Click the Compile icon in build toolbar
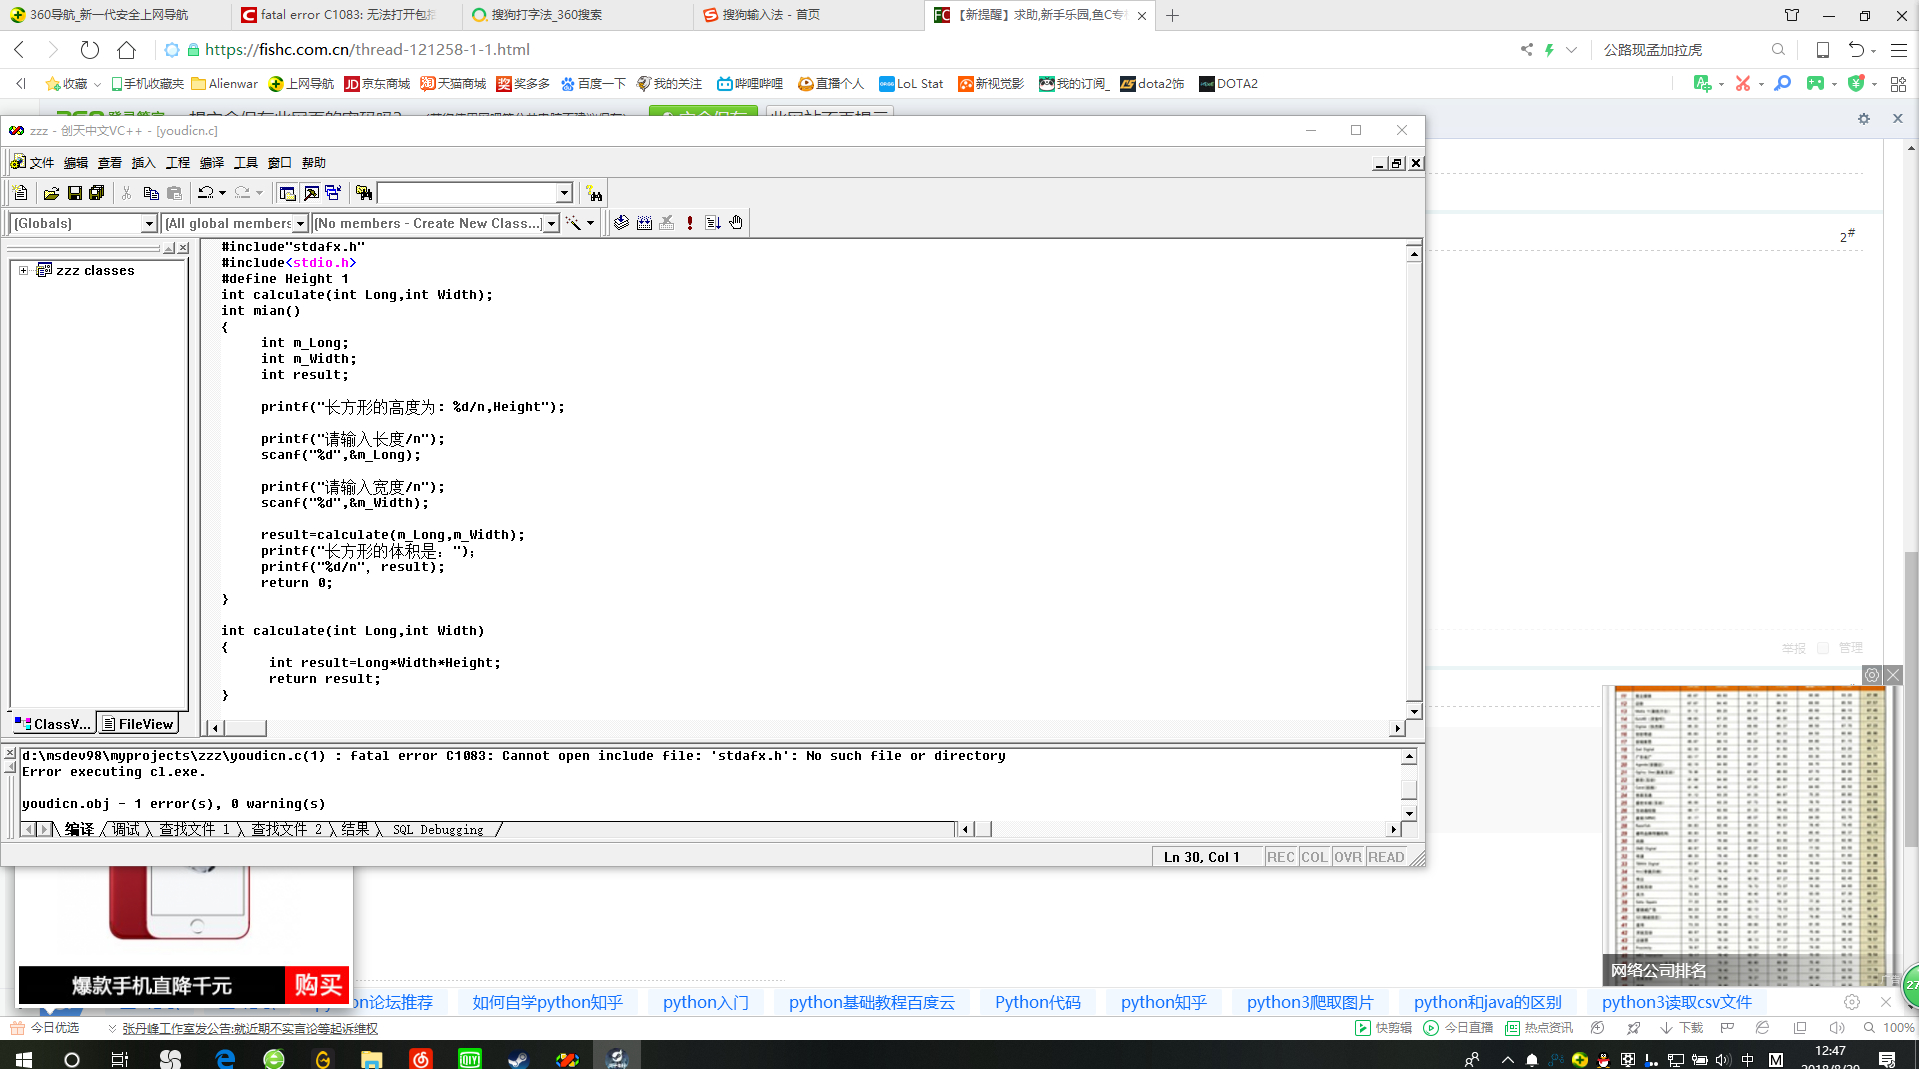1919x1069 pixels. click(x=621, y=223)
